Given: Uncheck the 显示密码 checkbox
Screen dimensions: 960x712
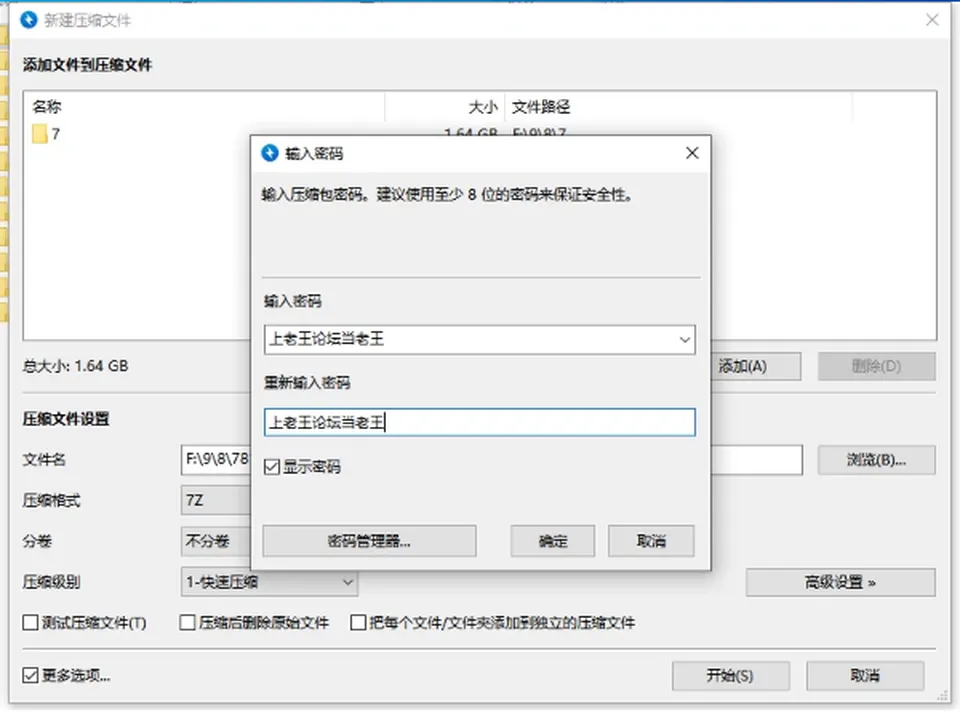Looking at the screenshot, I should pos(272,467).
